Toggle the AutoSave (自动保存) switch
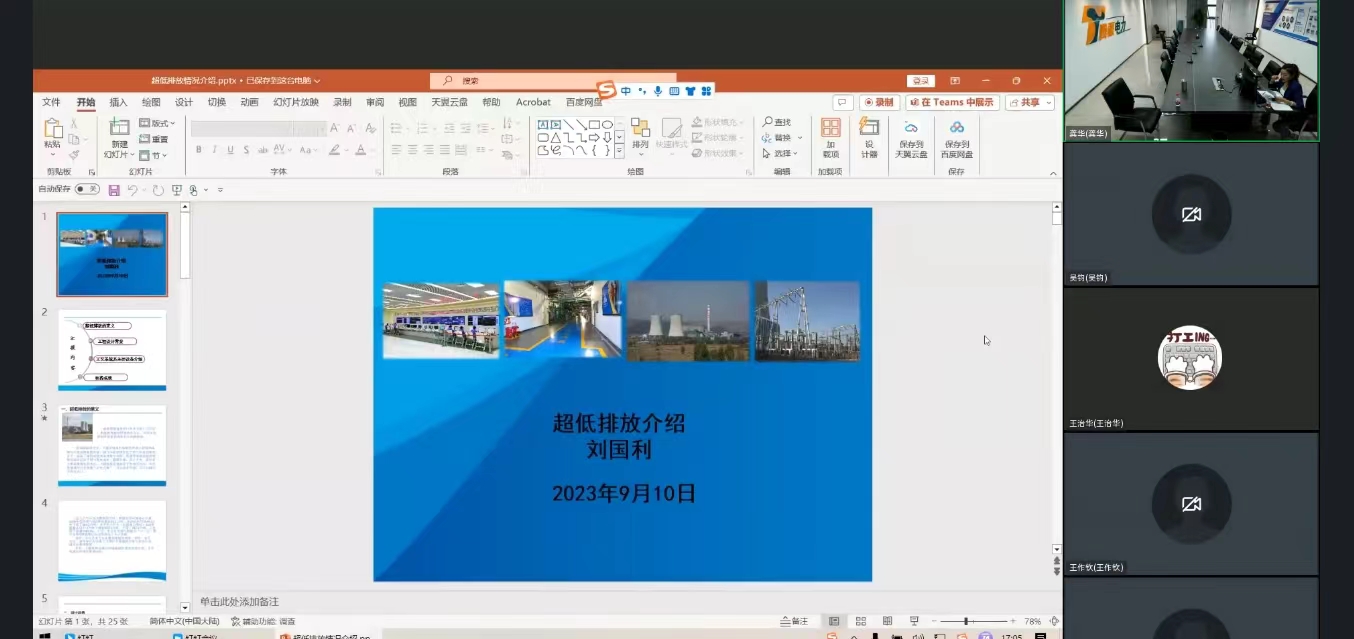This screenshot has height=639, width=1354. [87, 189]
